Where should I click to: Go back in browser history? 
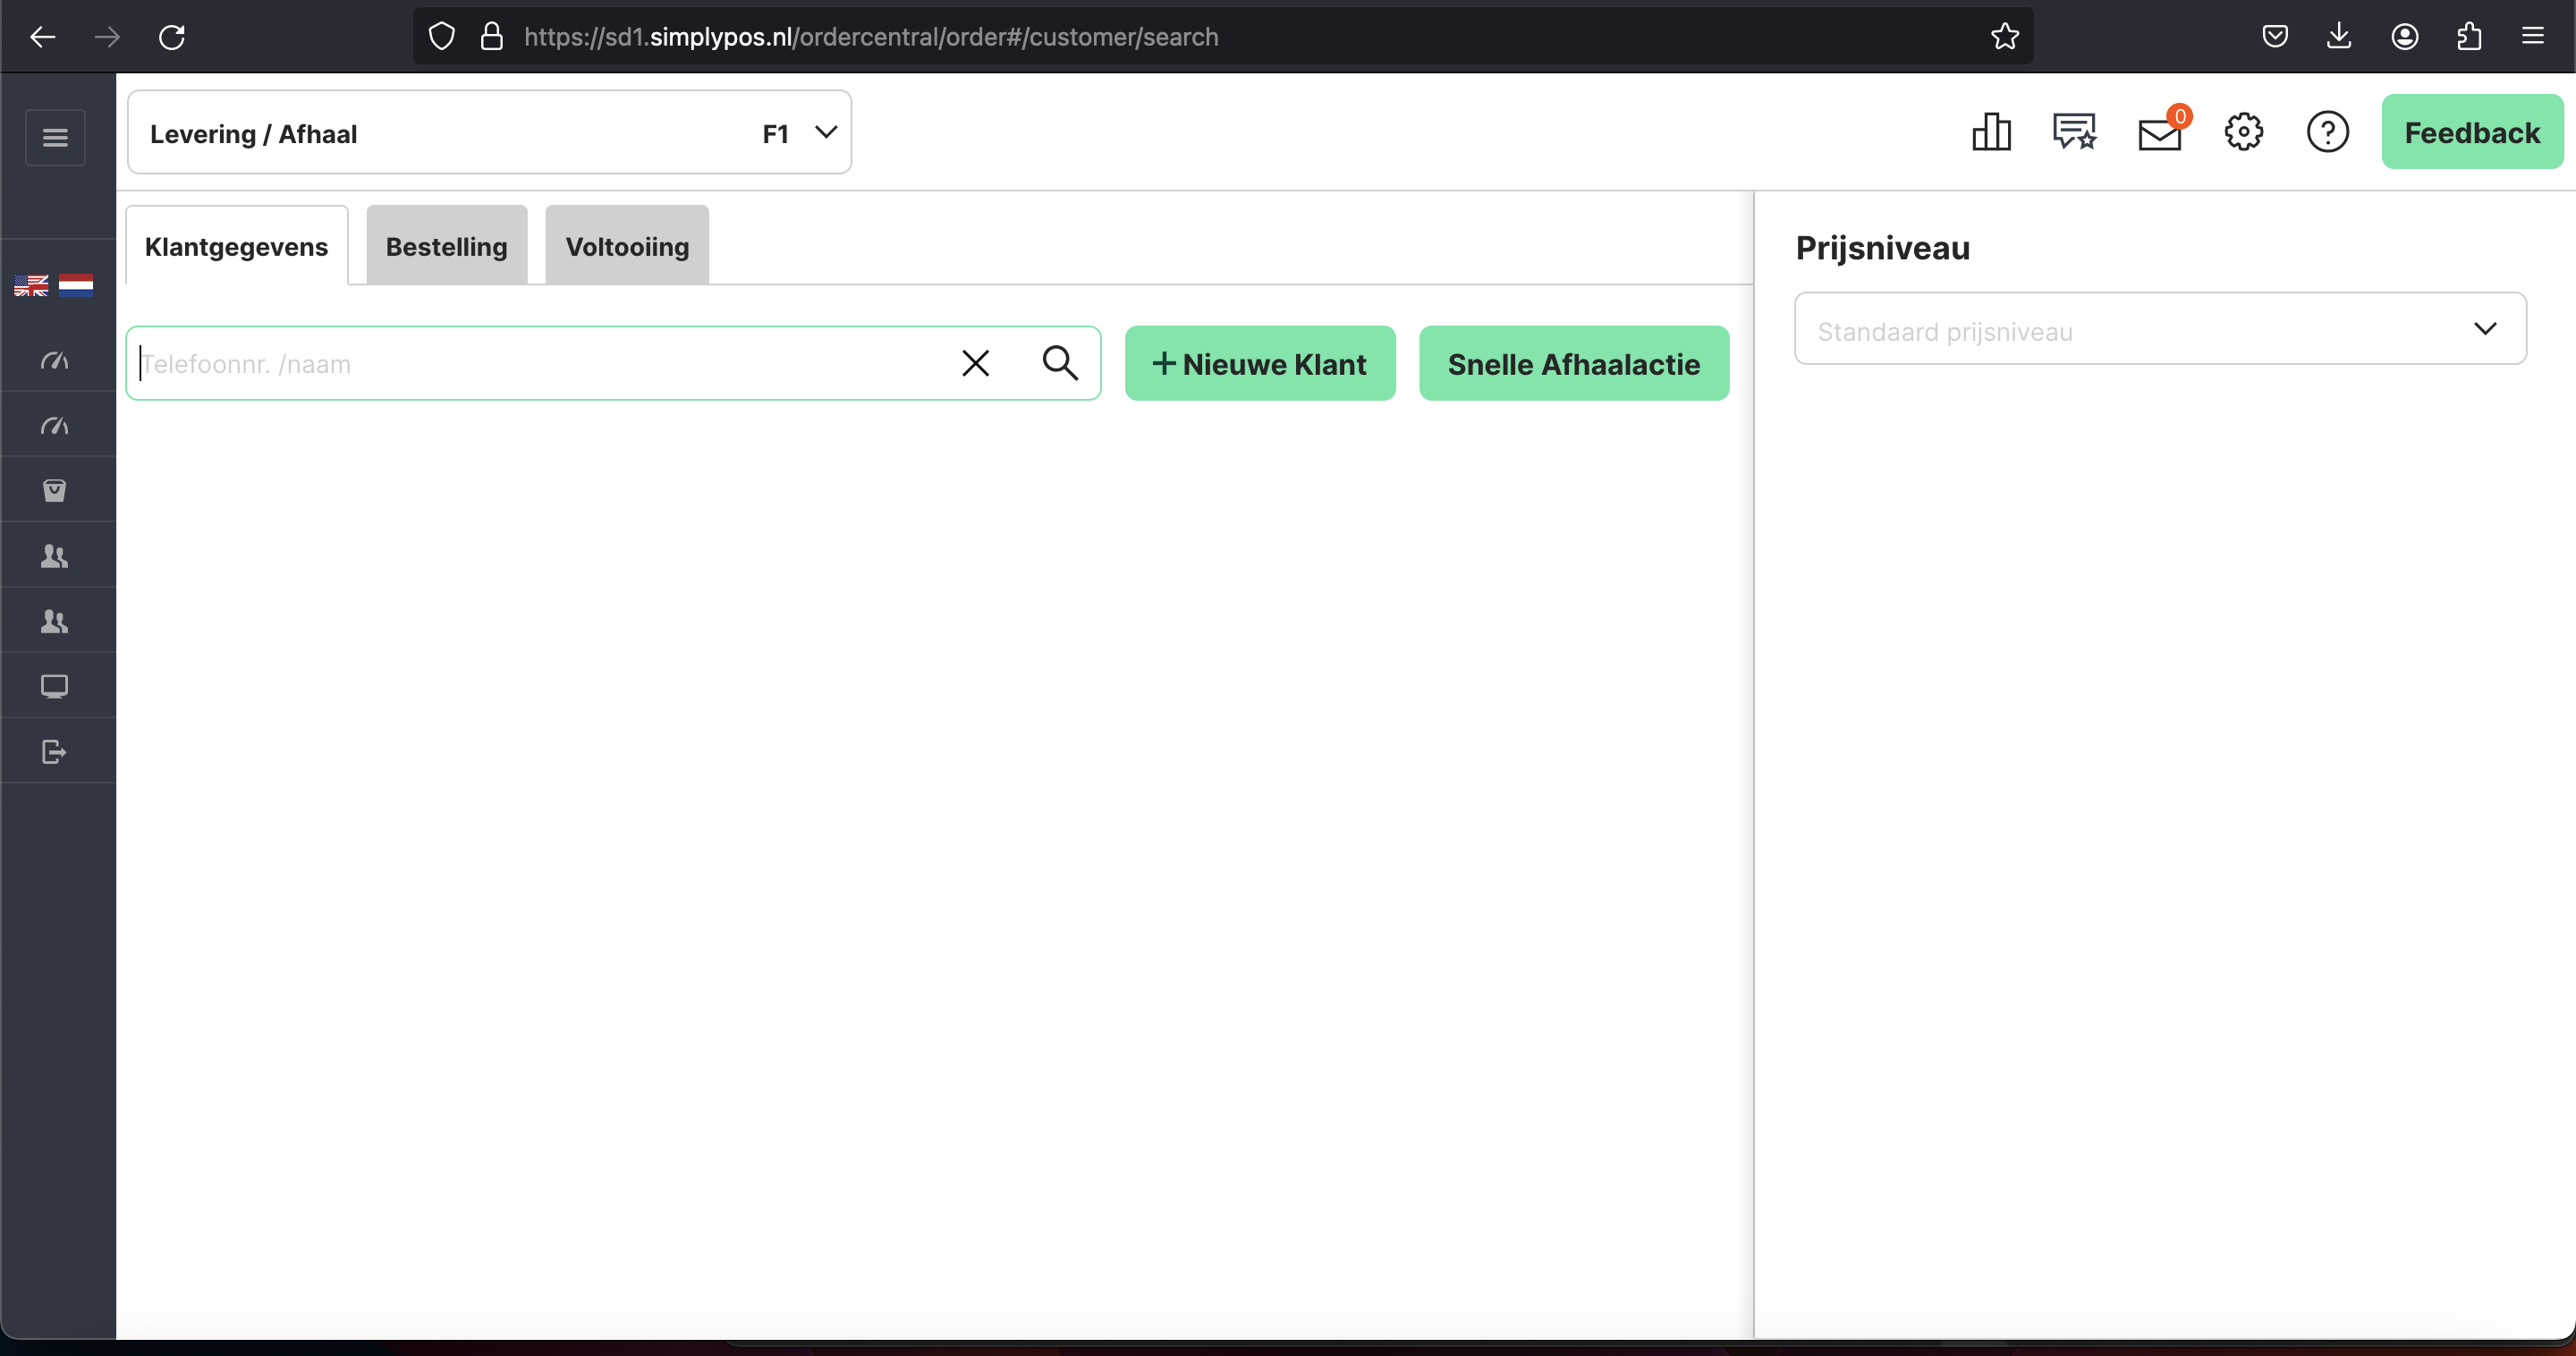click(x=43, y=37)
